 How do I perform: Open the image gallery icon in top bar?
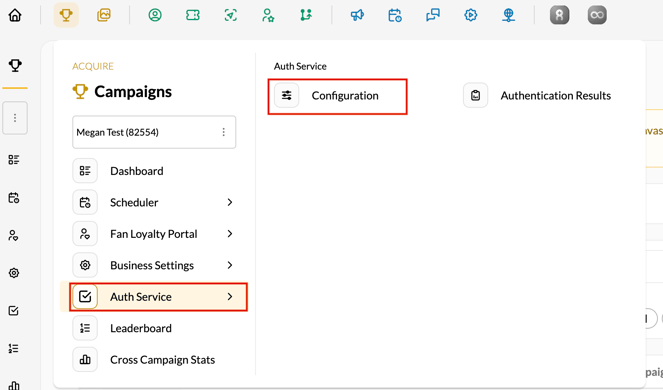coord(104,15)
